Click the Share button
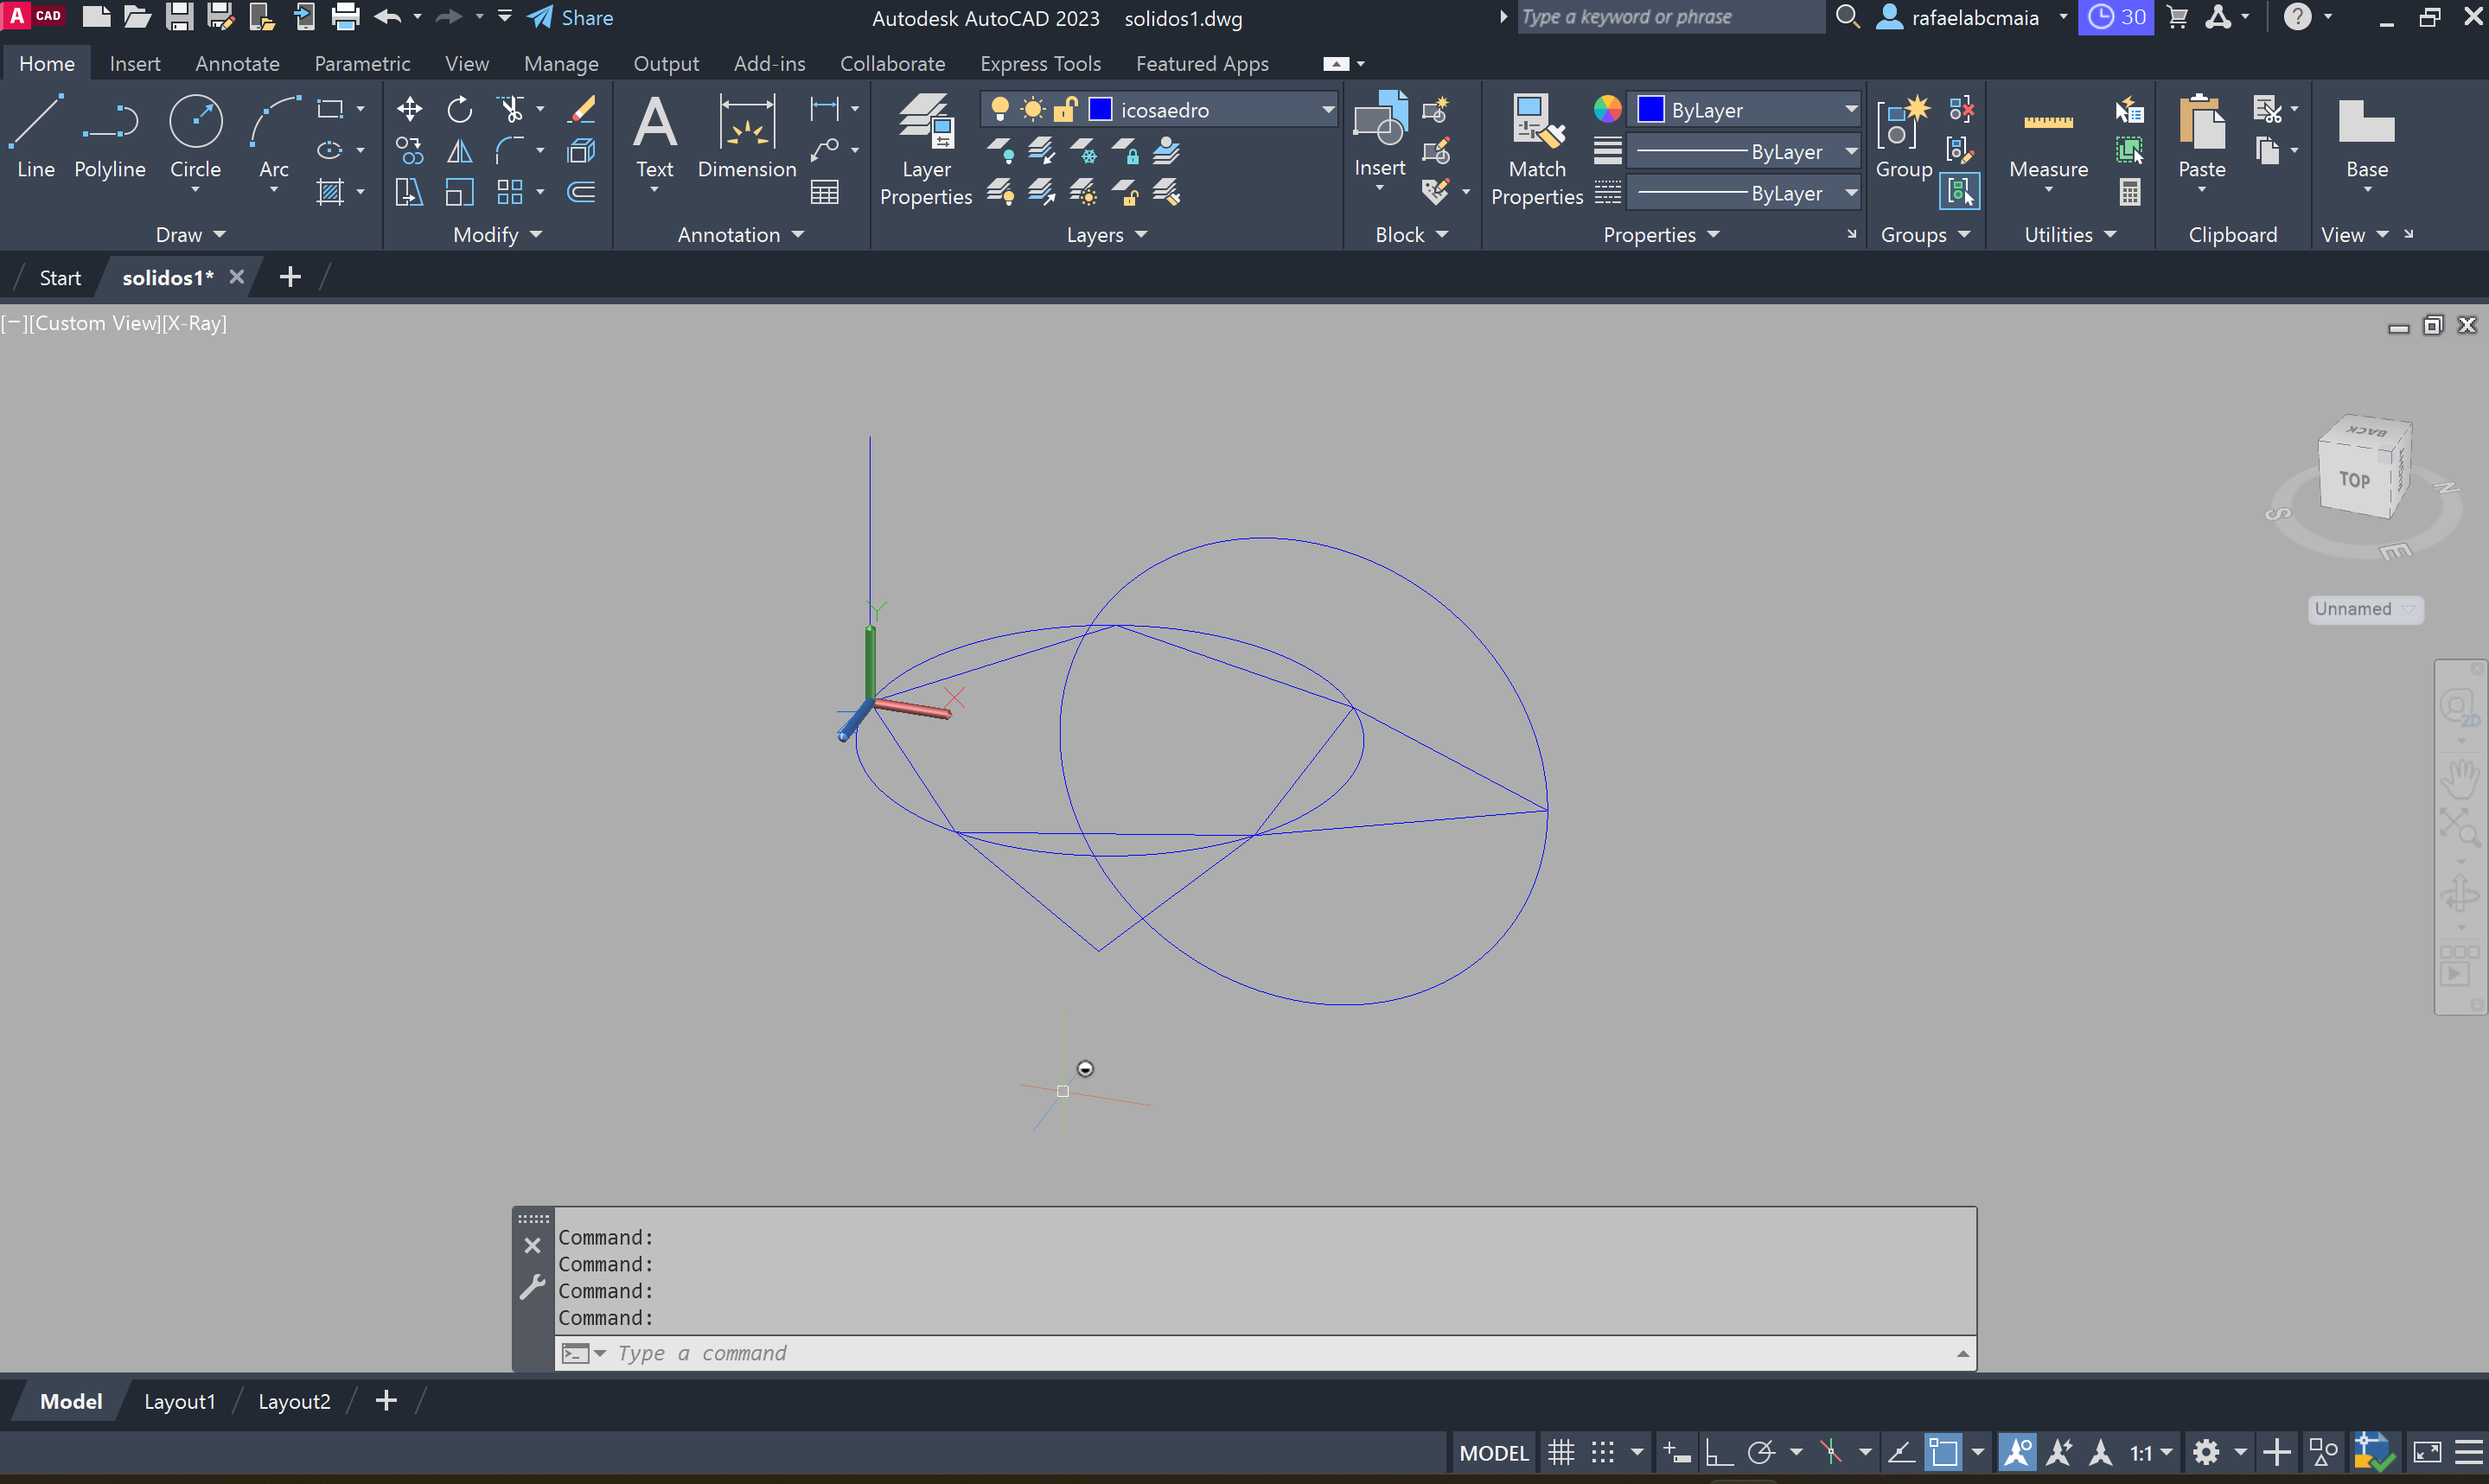 571,17
